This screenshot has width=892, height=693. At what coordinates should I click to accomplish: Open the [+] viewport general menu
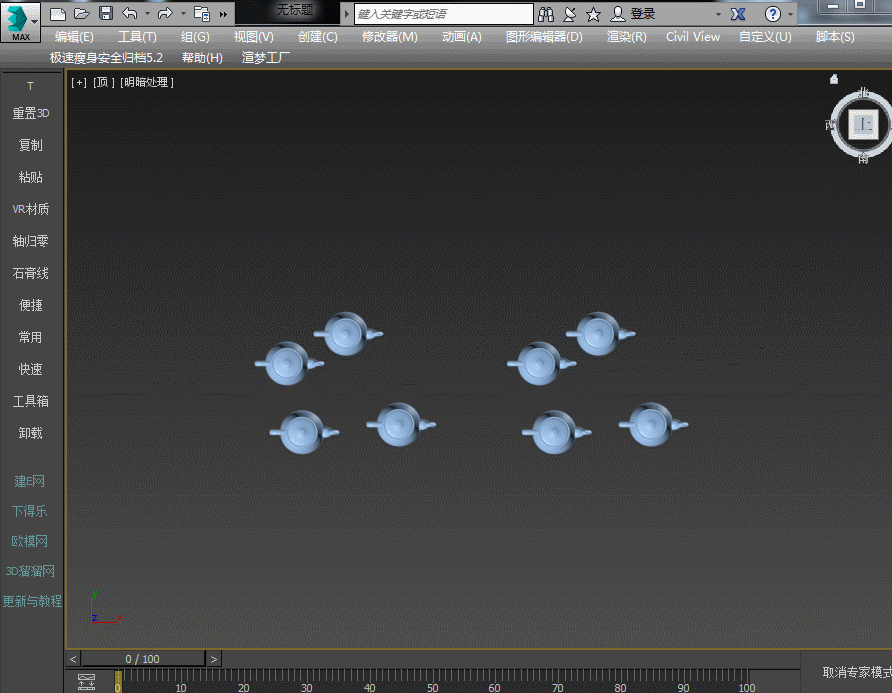[x=78, y=82]
